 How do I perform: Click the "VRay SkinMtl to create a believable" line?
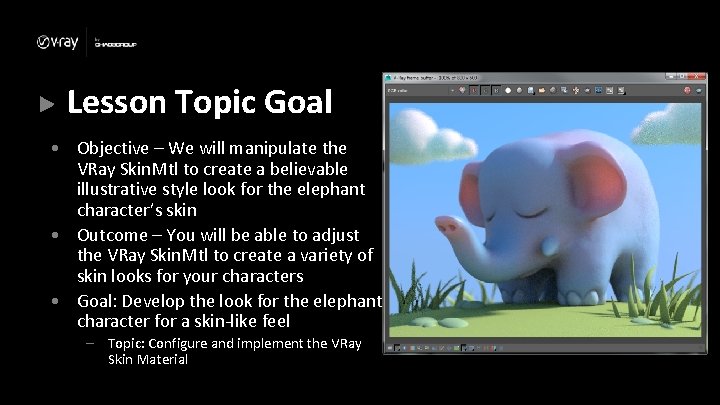click(x=212, y=169)
